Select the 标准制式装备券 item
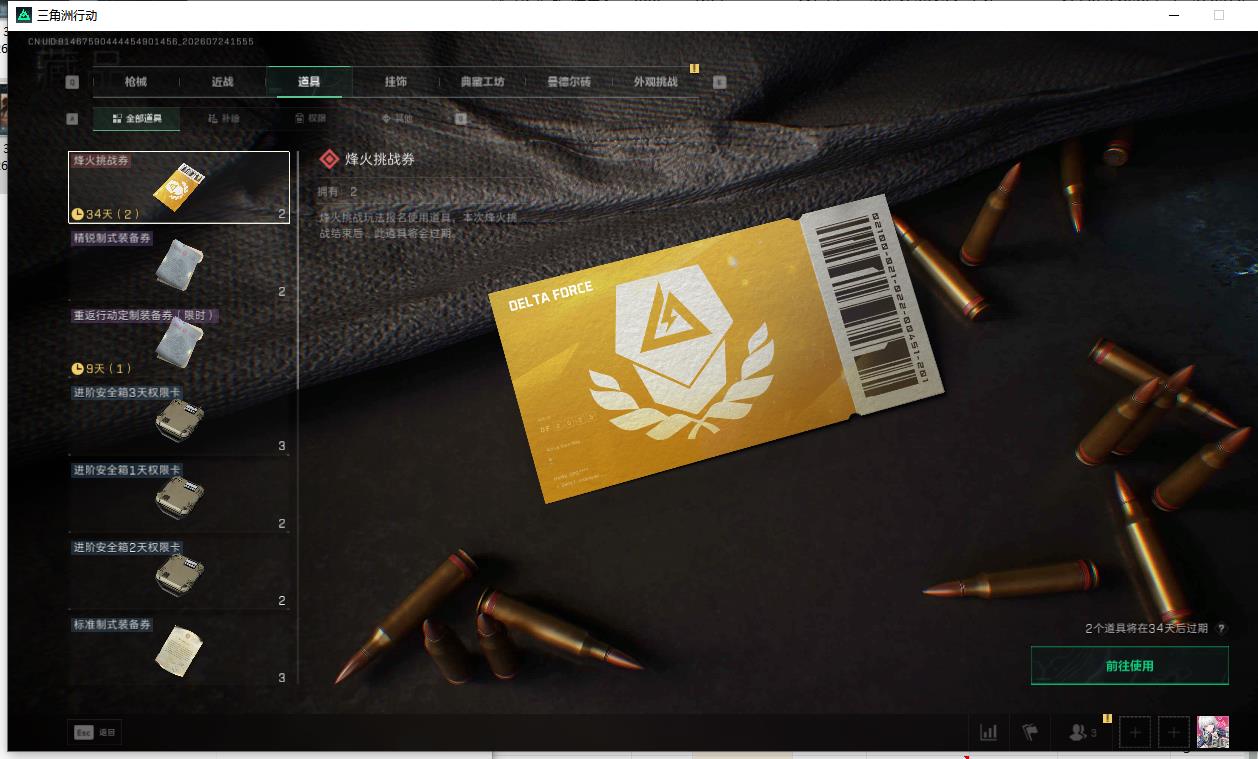Viewport: 1258px width, 759px height. (179, 650)
